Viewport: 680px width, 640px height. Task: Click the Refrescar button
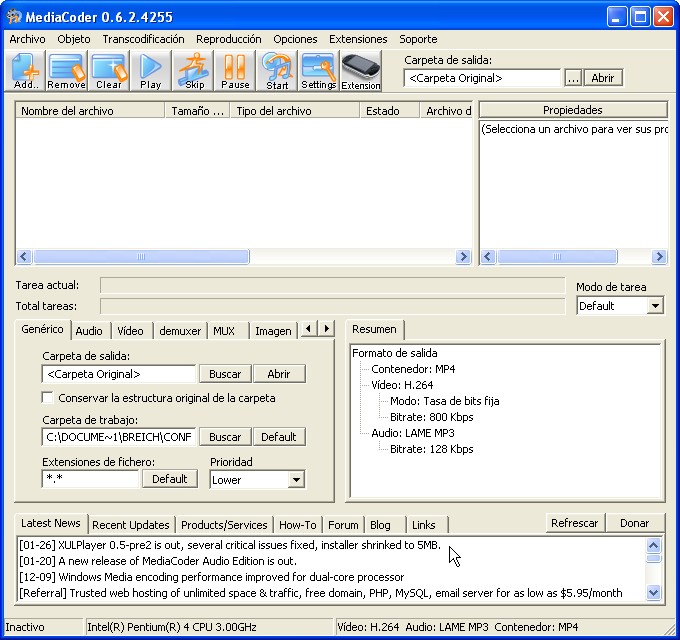tap(575, 523)
